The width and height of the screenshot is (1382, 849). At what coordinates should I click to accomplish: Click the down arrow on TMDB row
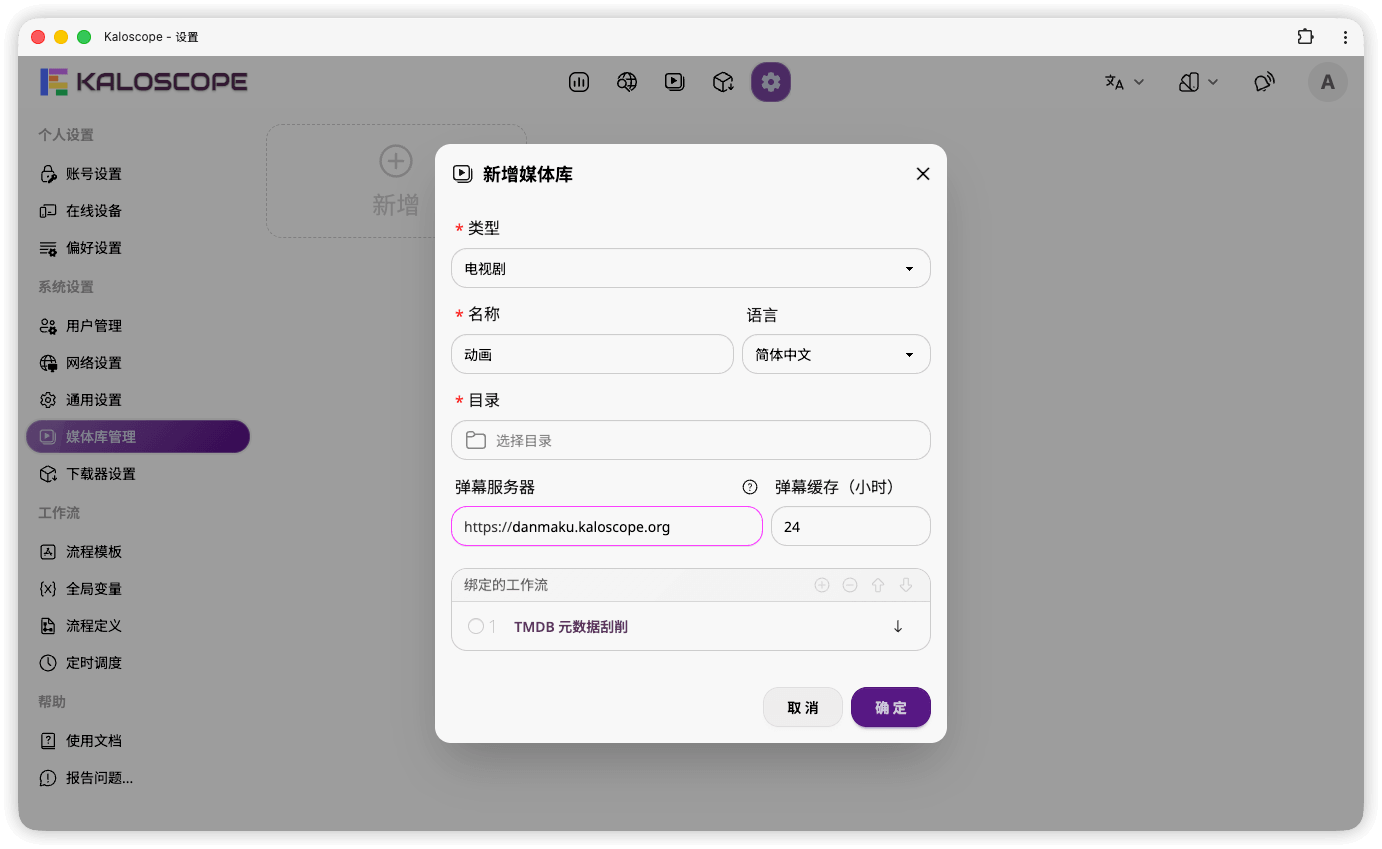tap(898, 626)
